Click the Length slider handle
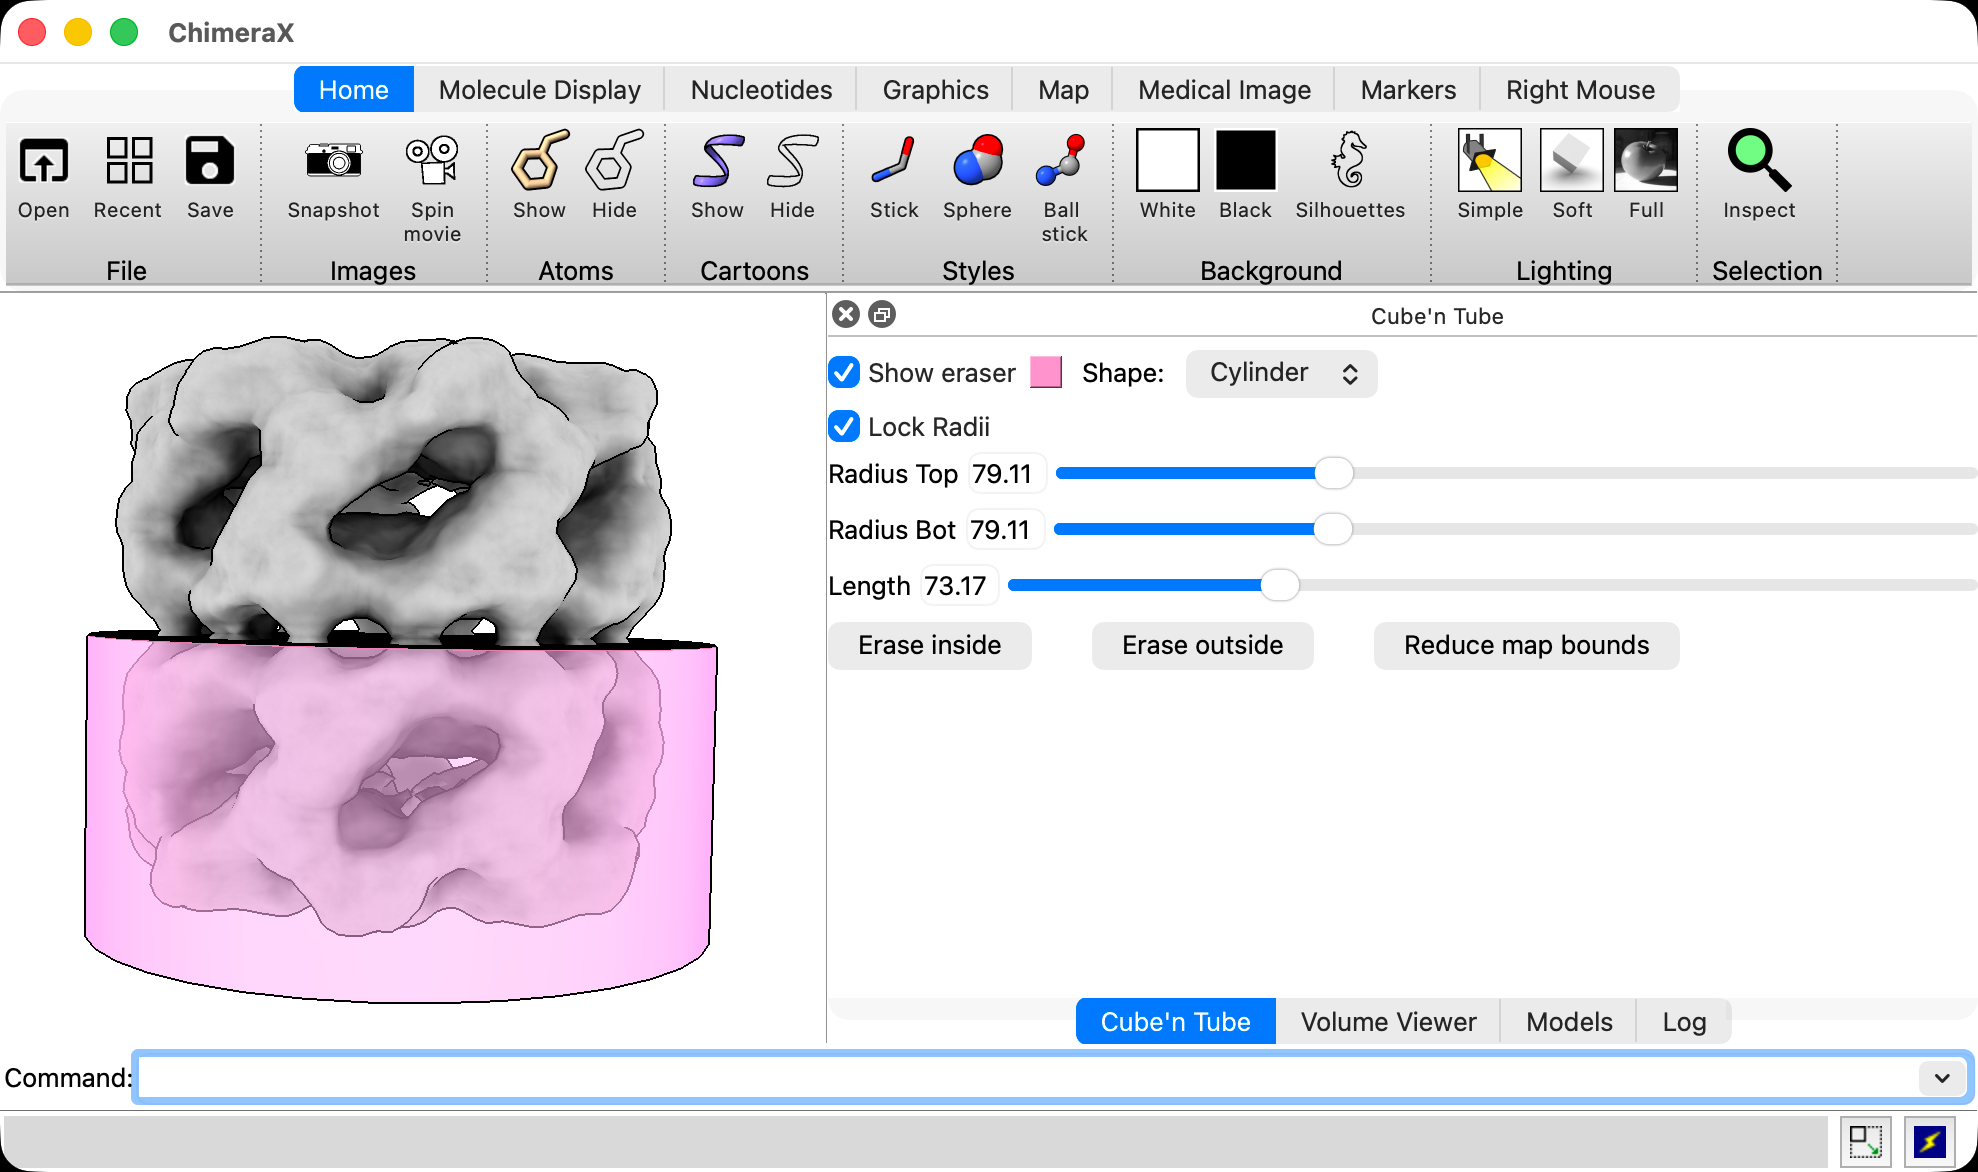The width and height of the screenshot is (1978, 1172). coord(1279,585)
